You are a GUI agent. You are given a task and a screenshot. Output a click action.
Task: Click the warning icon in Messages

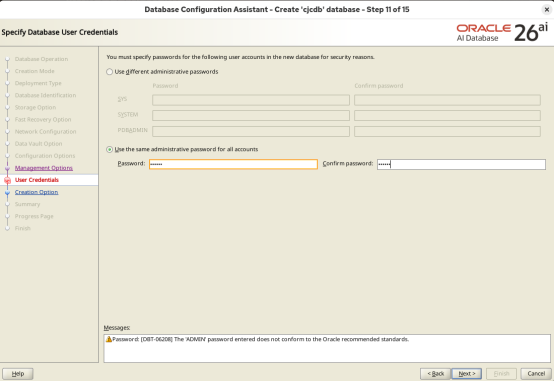(109, 339)
